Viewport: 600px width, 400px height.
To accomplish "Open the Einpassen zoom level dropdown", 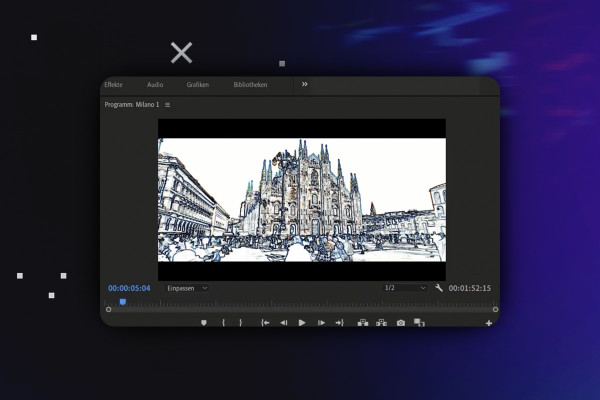I will click(x=186, y=288).
